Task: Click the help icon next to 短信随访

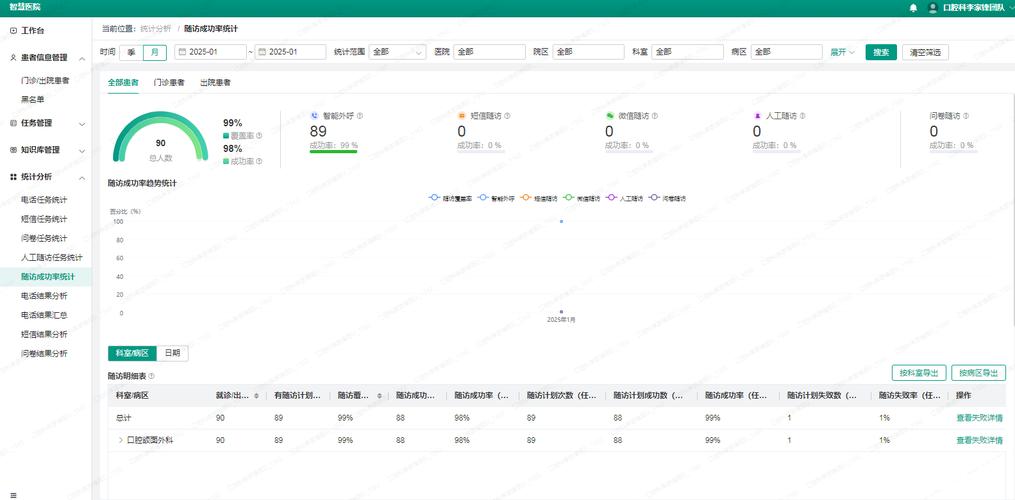Action: (x=507, y=115)
